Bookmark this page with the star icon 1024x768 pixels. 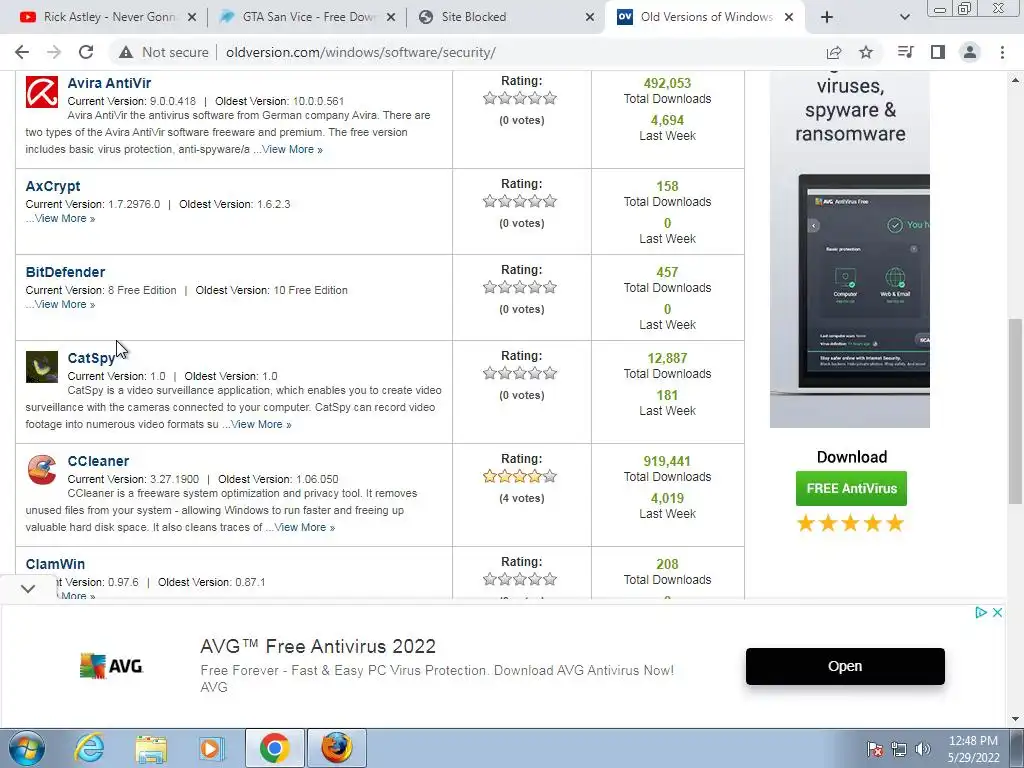(866, 52)
